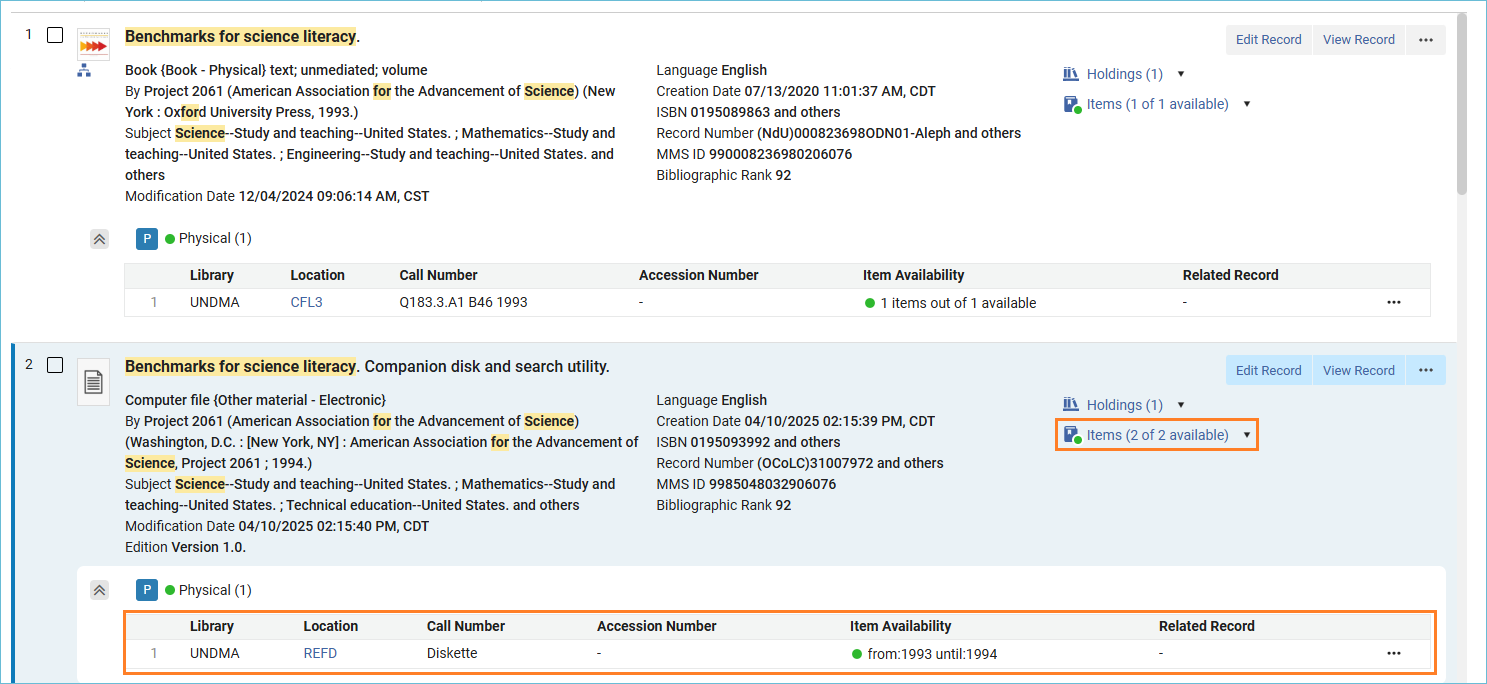1487x684 pixels.
Task: Click Items (1 of 1 available) link
Action: click(x=1157, y=104)
